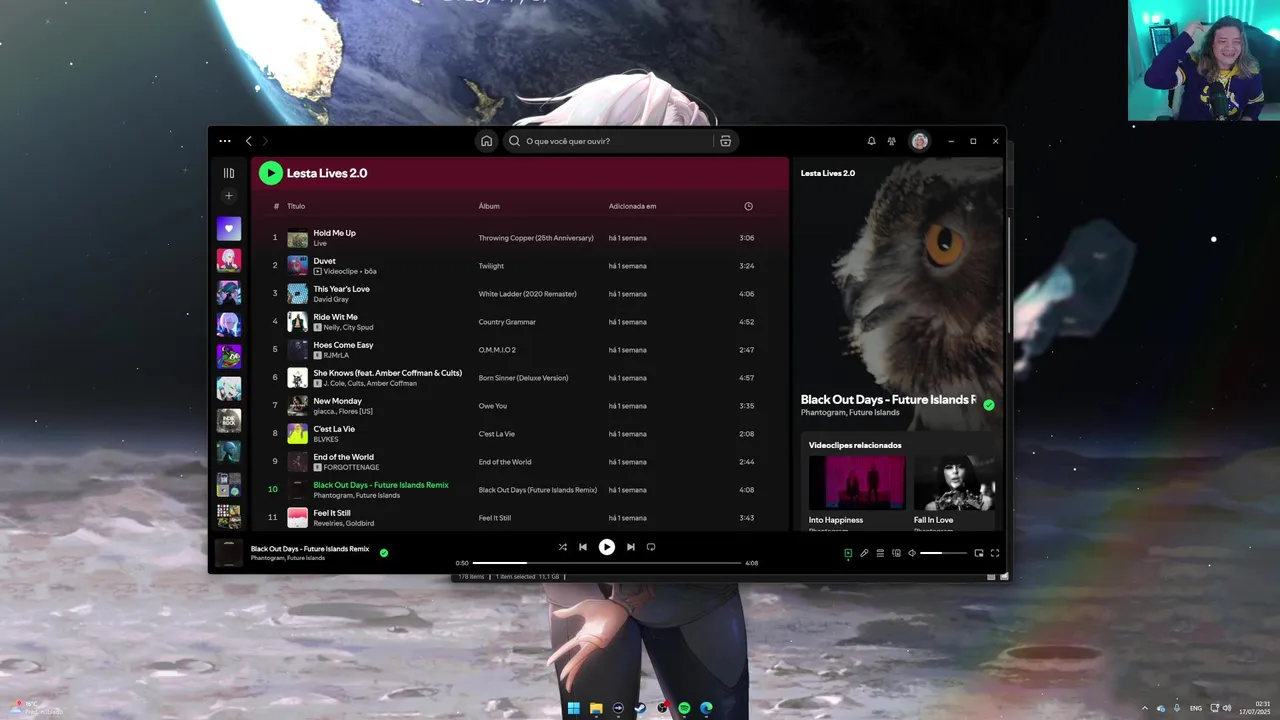
Task: Go back with the left arrow
Action: tap(249, 141)
